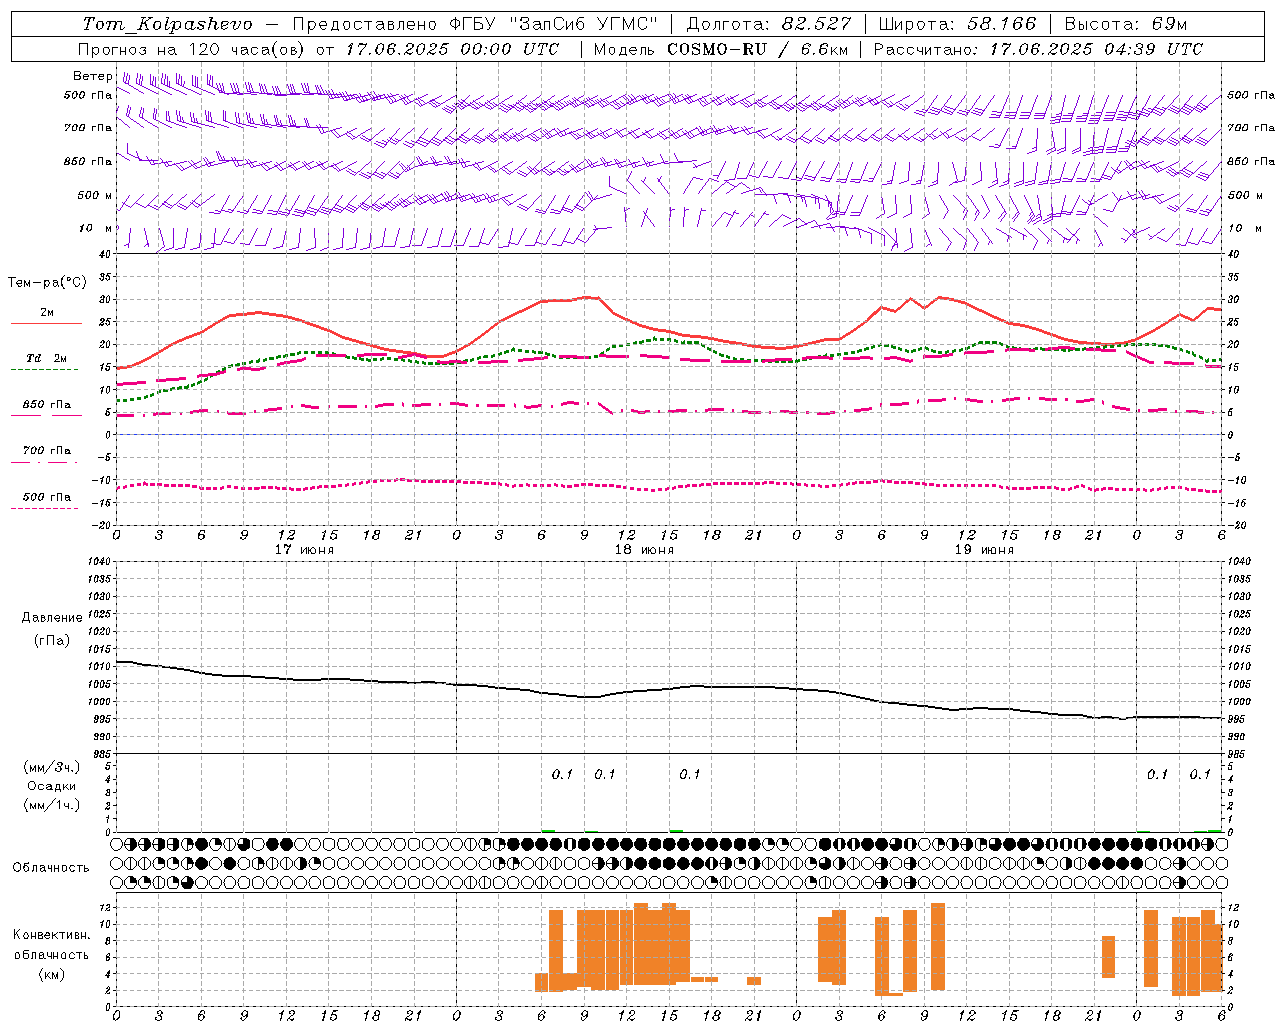Click the Конвективн. convective cloud label
1280x1024 pixels.
pos(51,935)
